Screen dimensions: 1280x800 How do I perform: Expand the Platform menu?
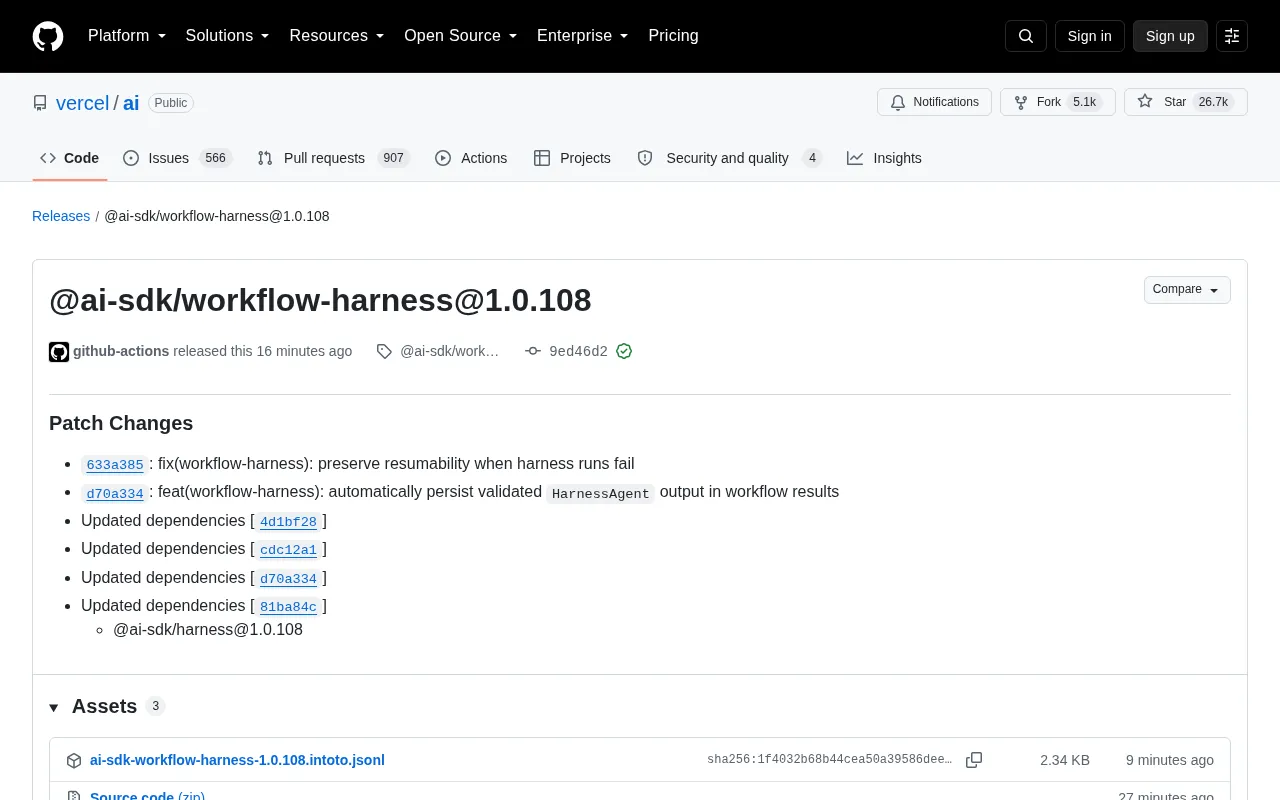pyautogui.click(x=127, y=36)
